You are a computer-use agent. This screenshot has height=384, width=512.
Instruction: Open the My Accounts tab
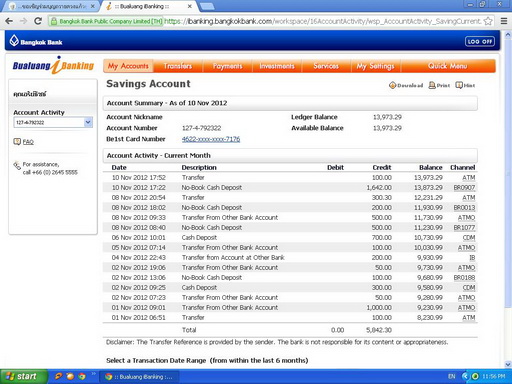[128, 66]
